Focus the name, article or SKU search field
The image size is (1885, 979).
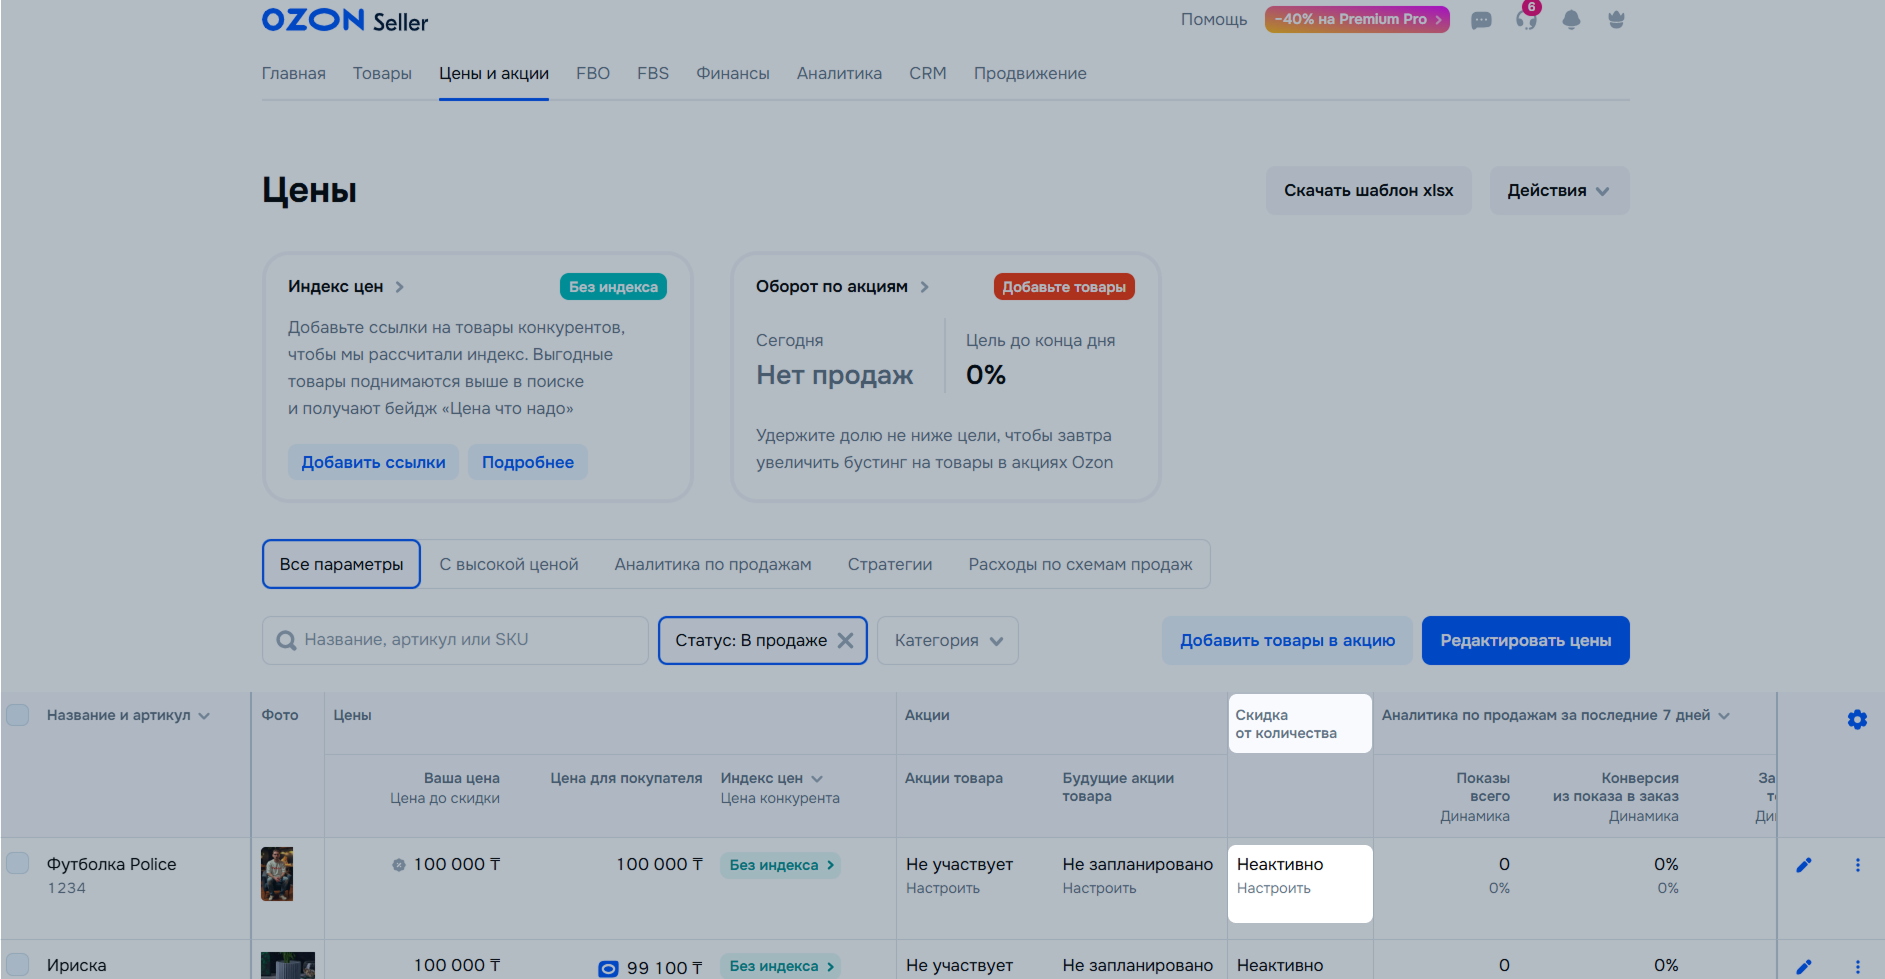tap(455, 641)
